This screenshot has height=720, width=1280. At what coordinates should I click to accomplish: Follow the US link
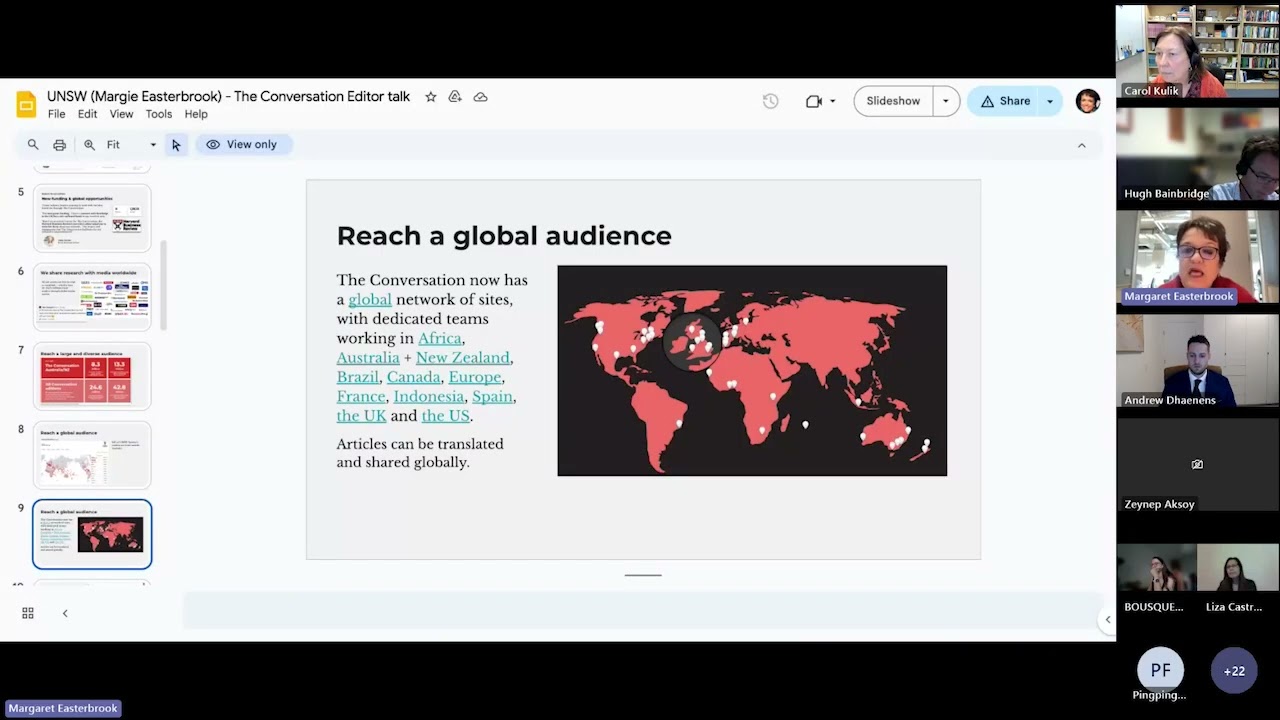point(445,416)
